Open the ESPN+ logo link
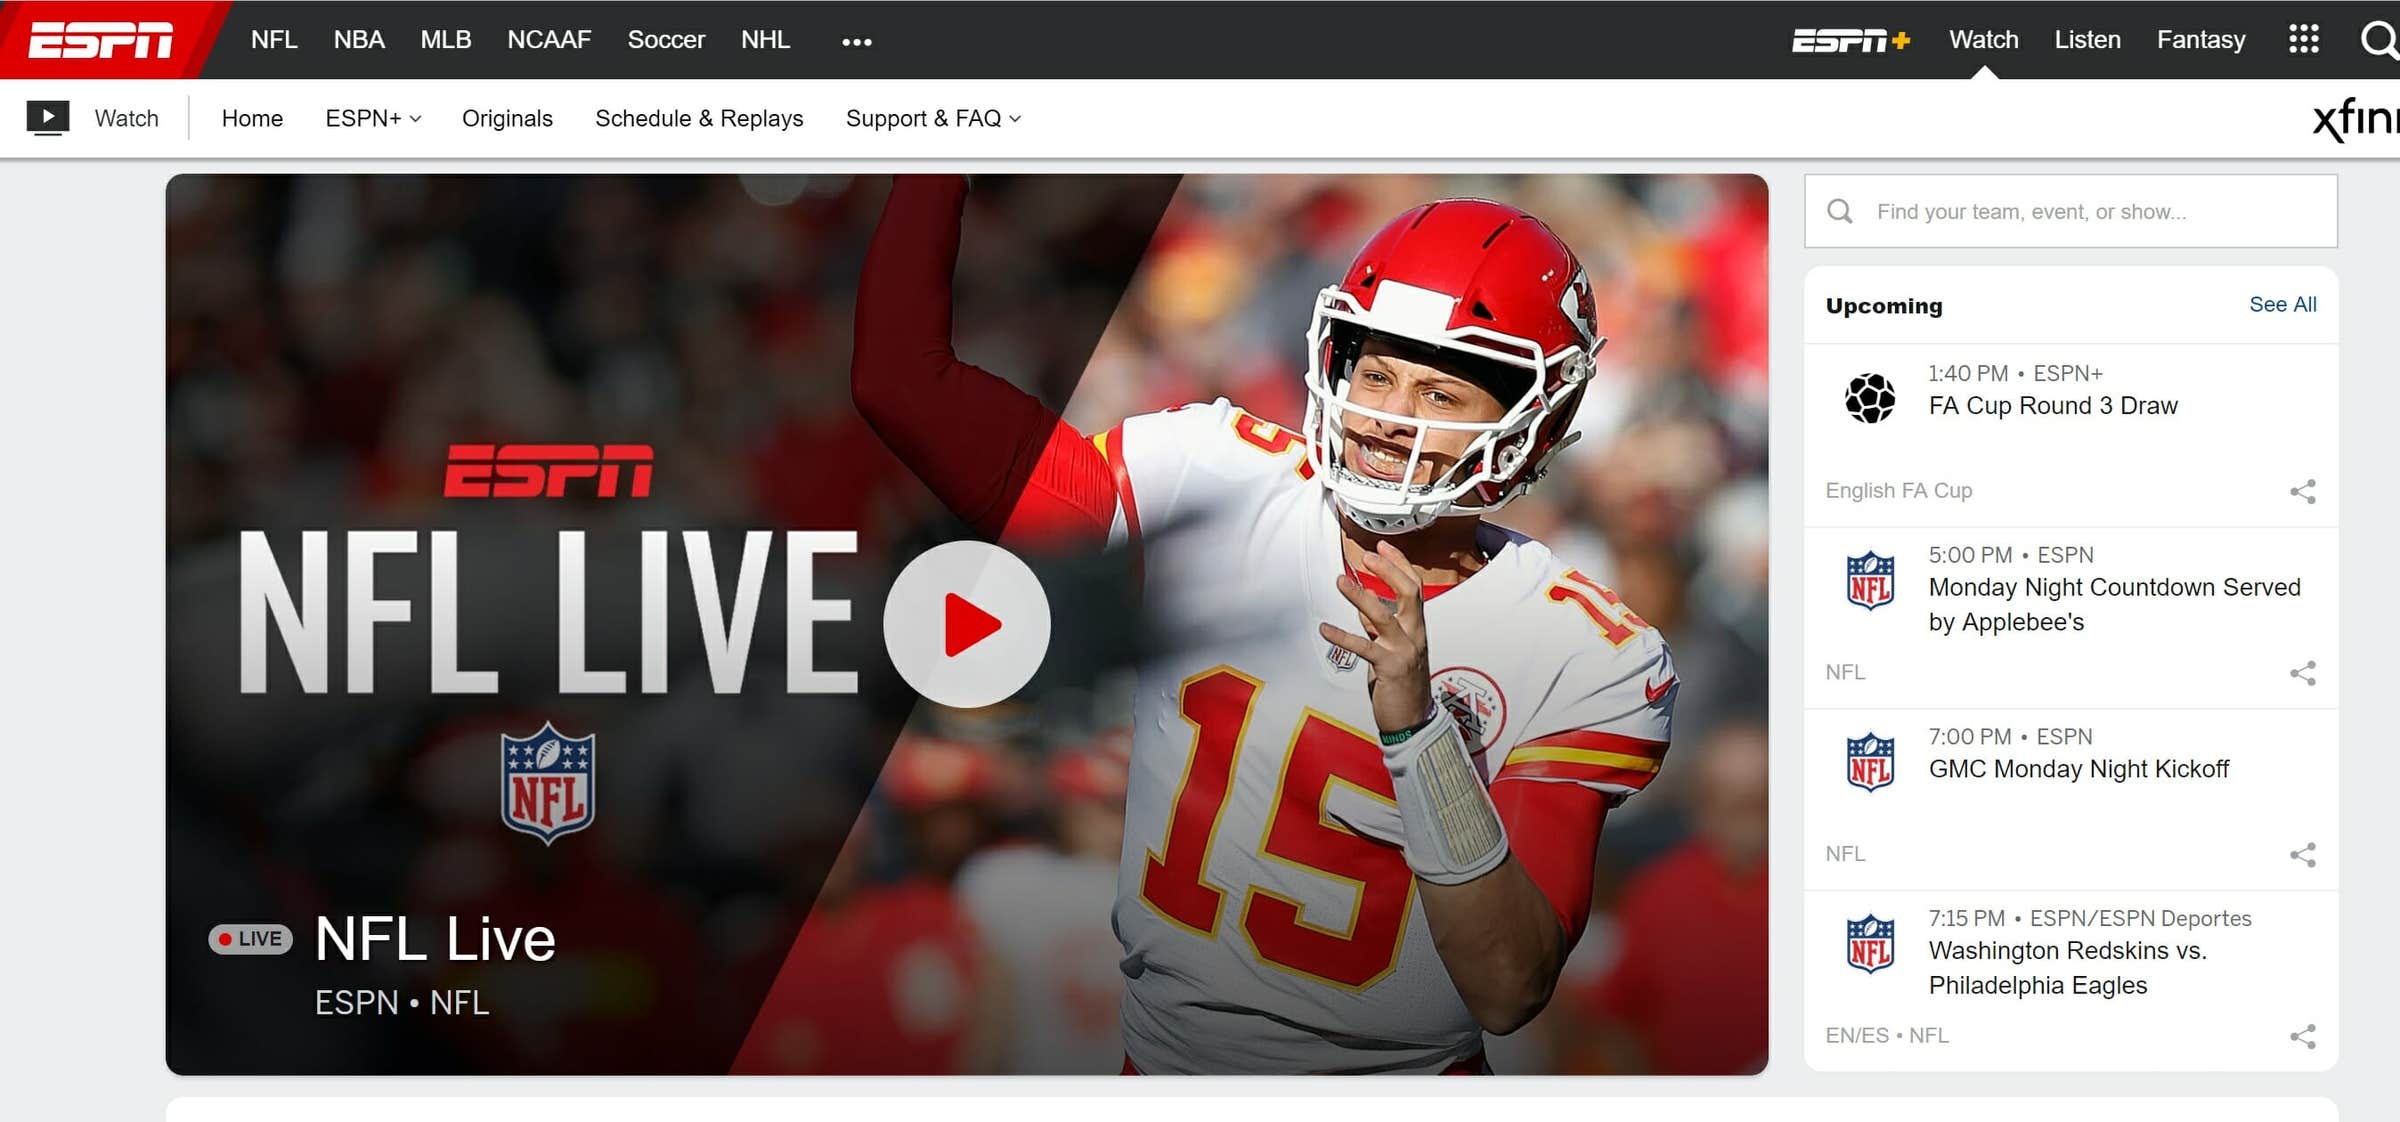2400x1122 pixels. point(1850,40)
